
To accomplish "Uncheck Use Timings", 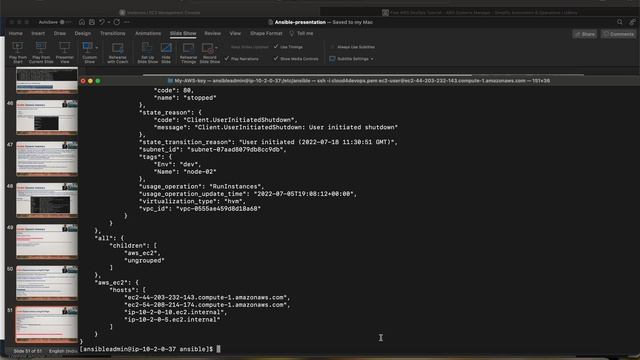I will [276, 47].
